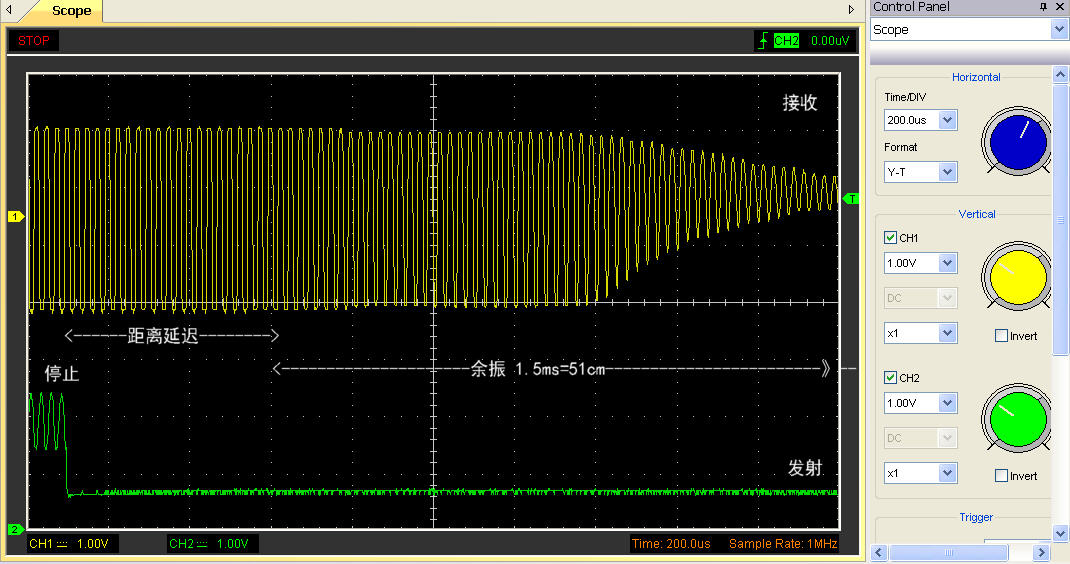Open the Format Y-T dropdown
The height and width of the screenshot is (564, 1070).
coord(947,172)
